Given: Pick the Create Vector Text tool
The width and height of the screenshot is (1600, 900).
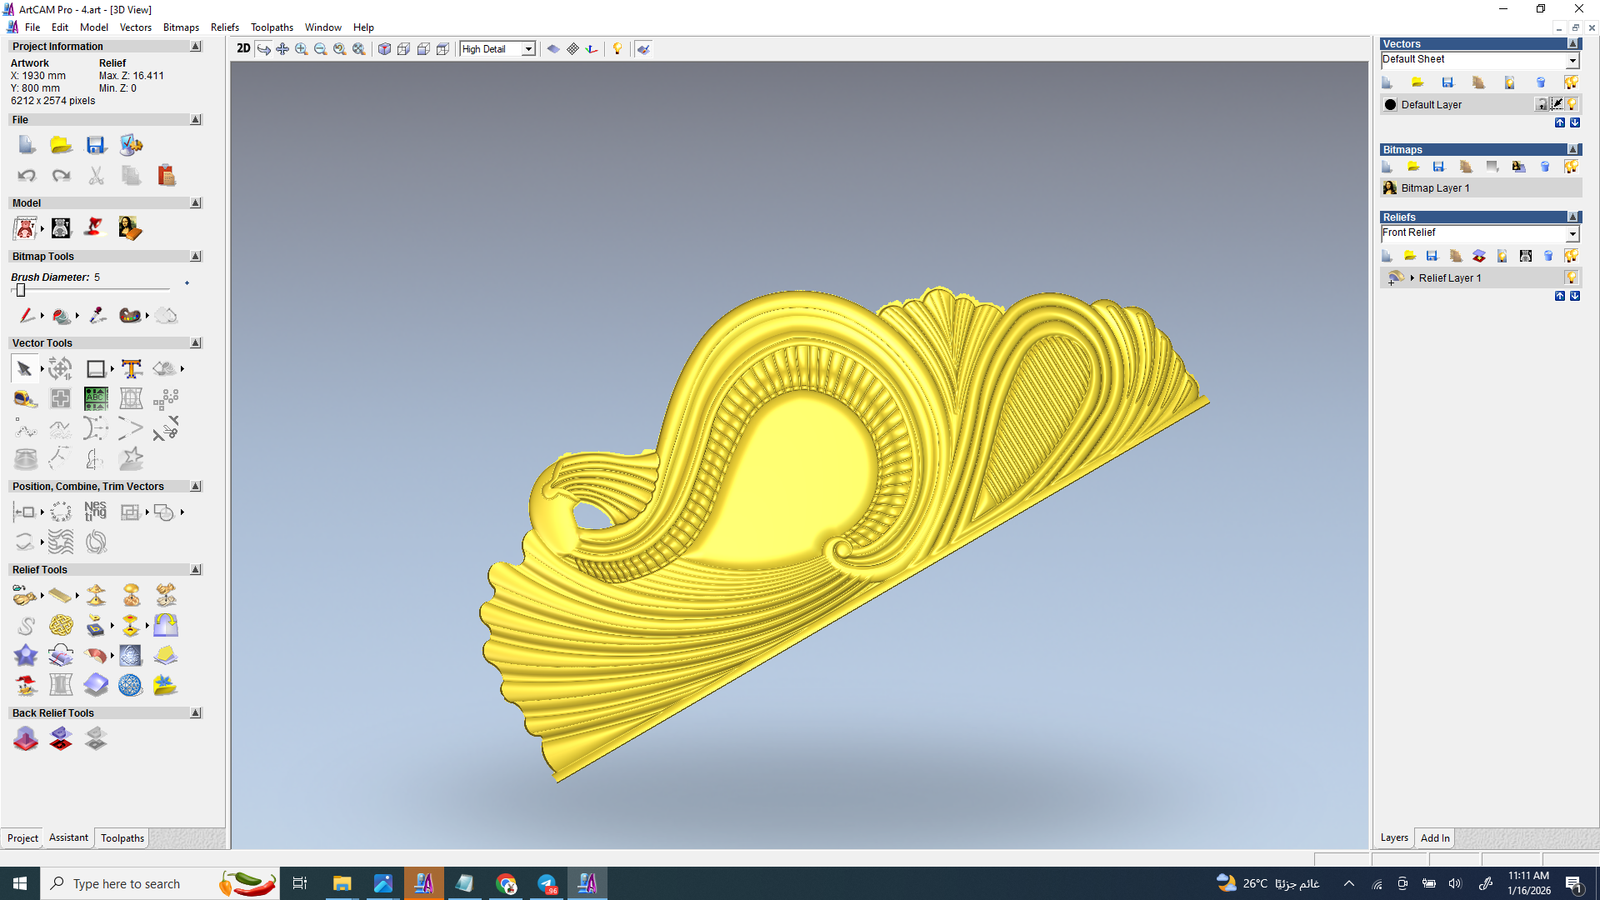Looking at the screenshot, I should (131, 369).
